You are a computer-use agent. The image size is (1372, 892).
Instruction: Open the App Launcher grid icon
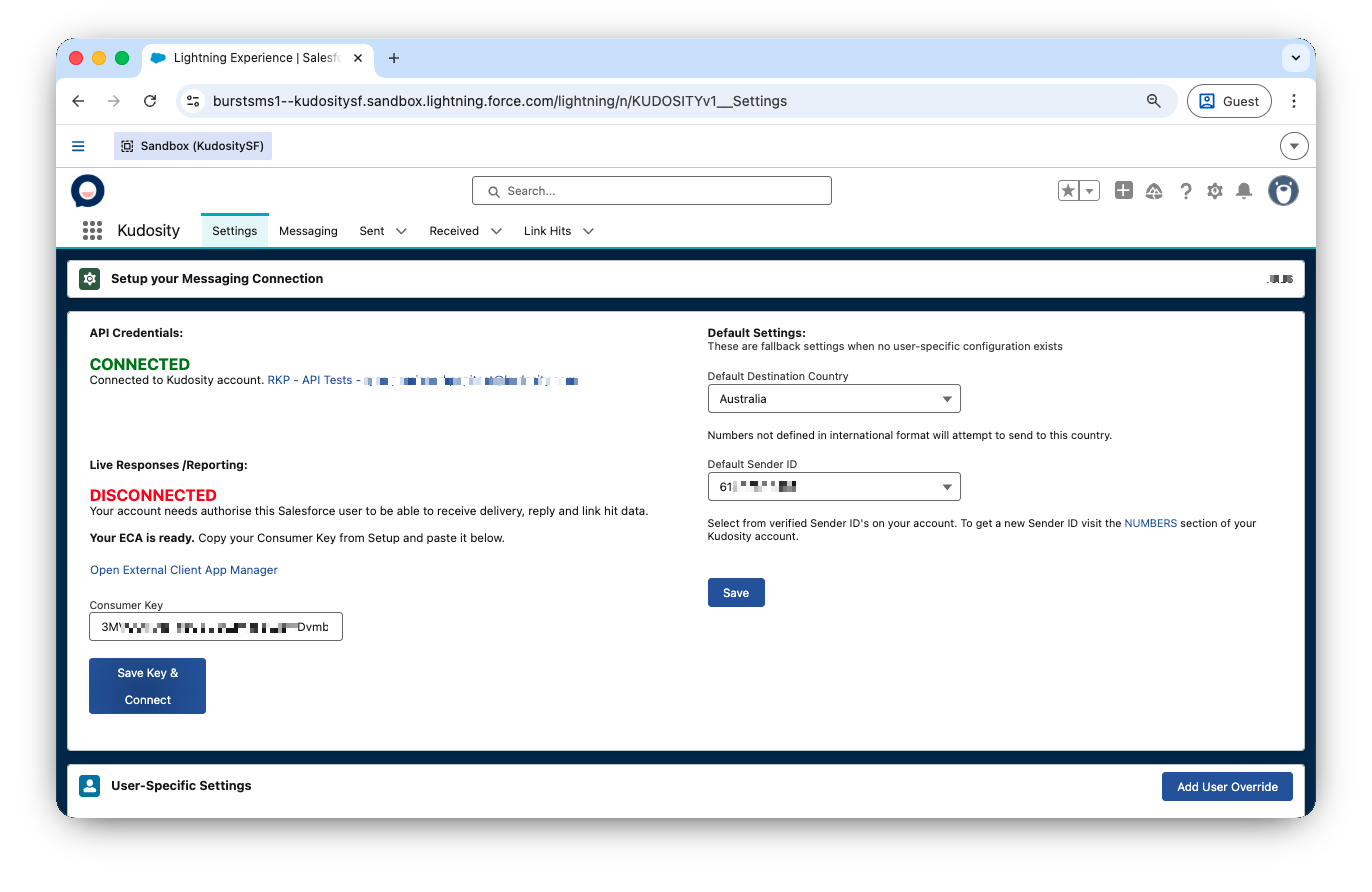click(x=92, y=231)
